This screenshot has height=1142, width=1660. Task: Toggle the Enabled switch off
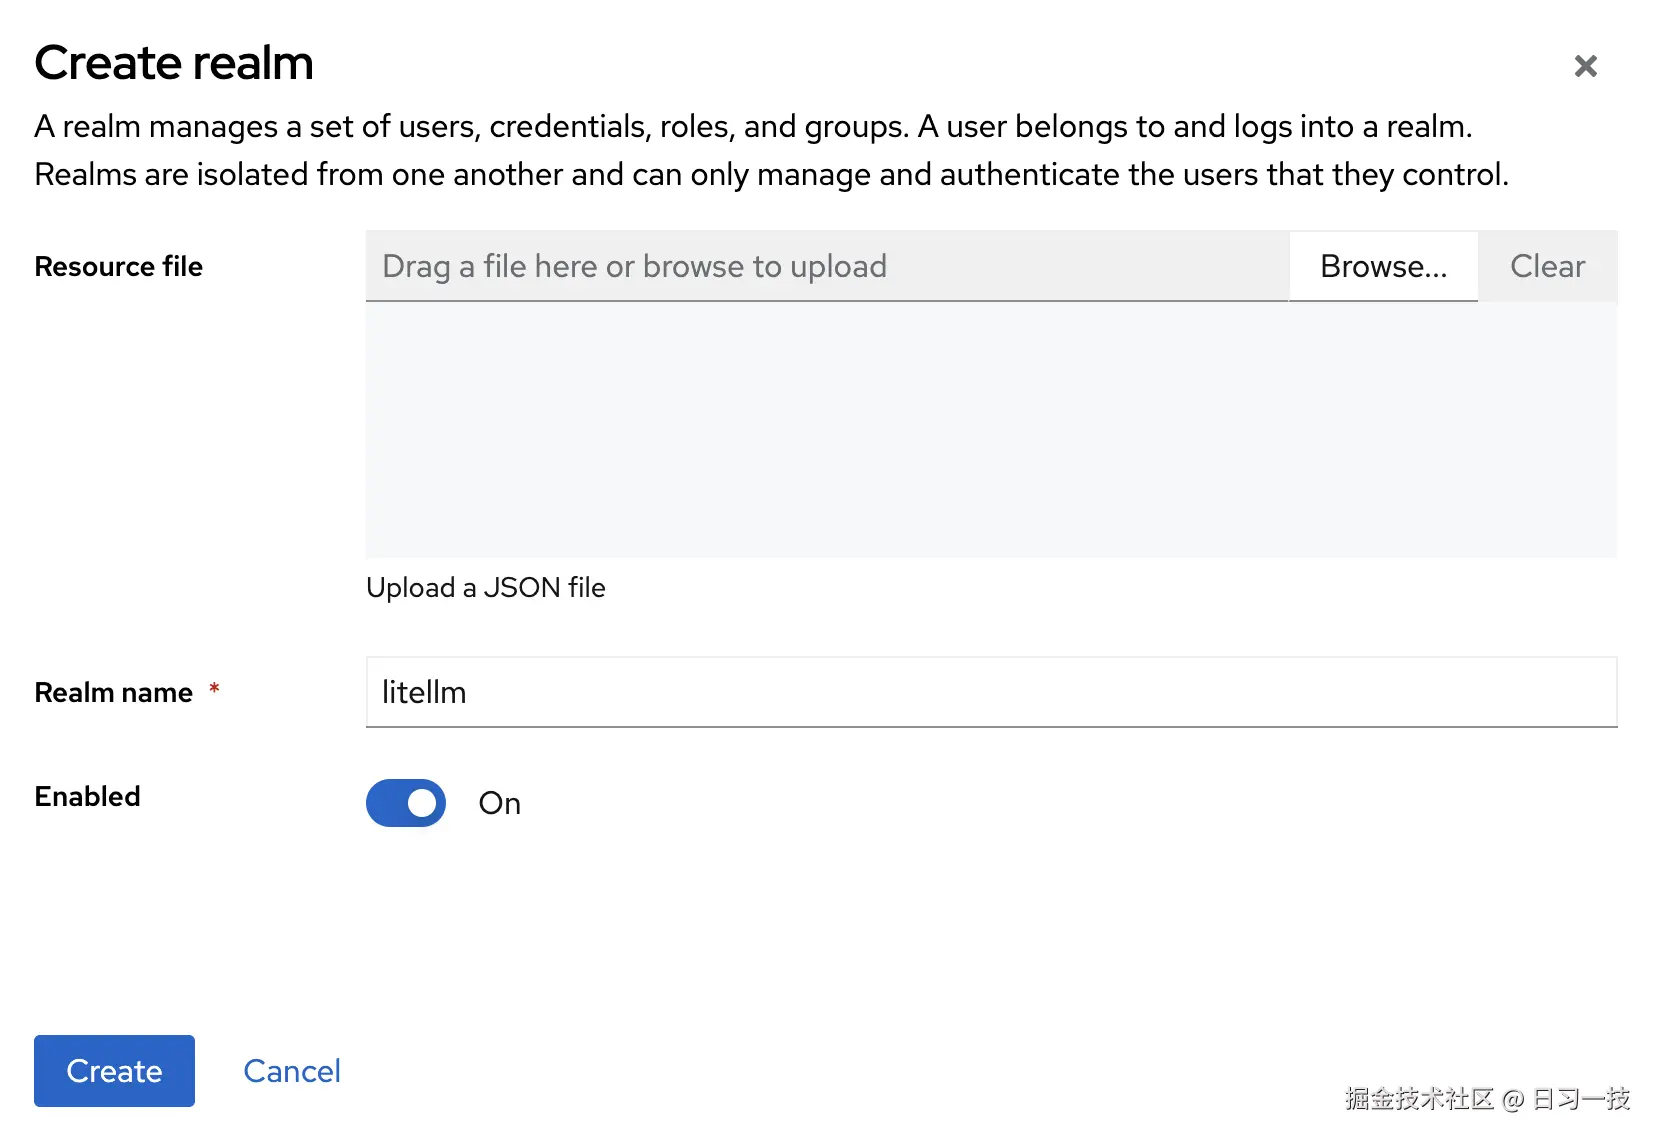point(406,803)
